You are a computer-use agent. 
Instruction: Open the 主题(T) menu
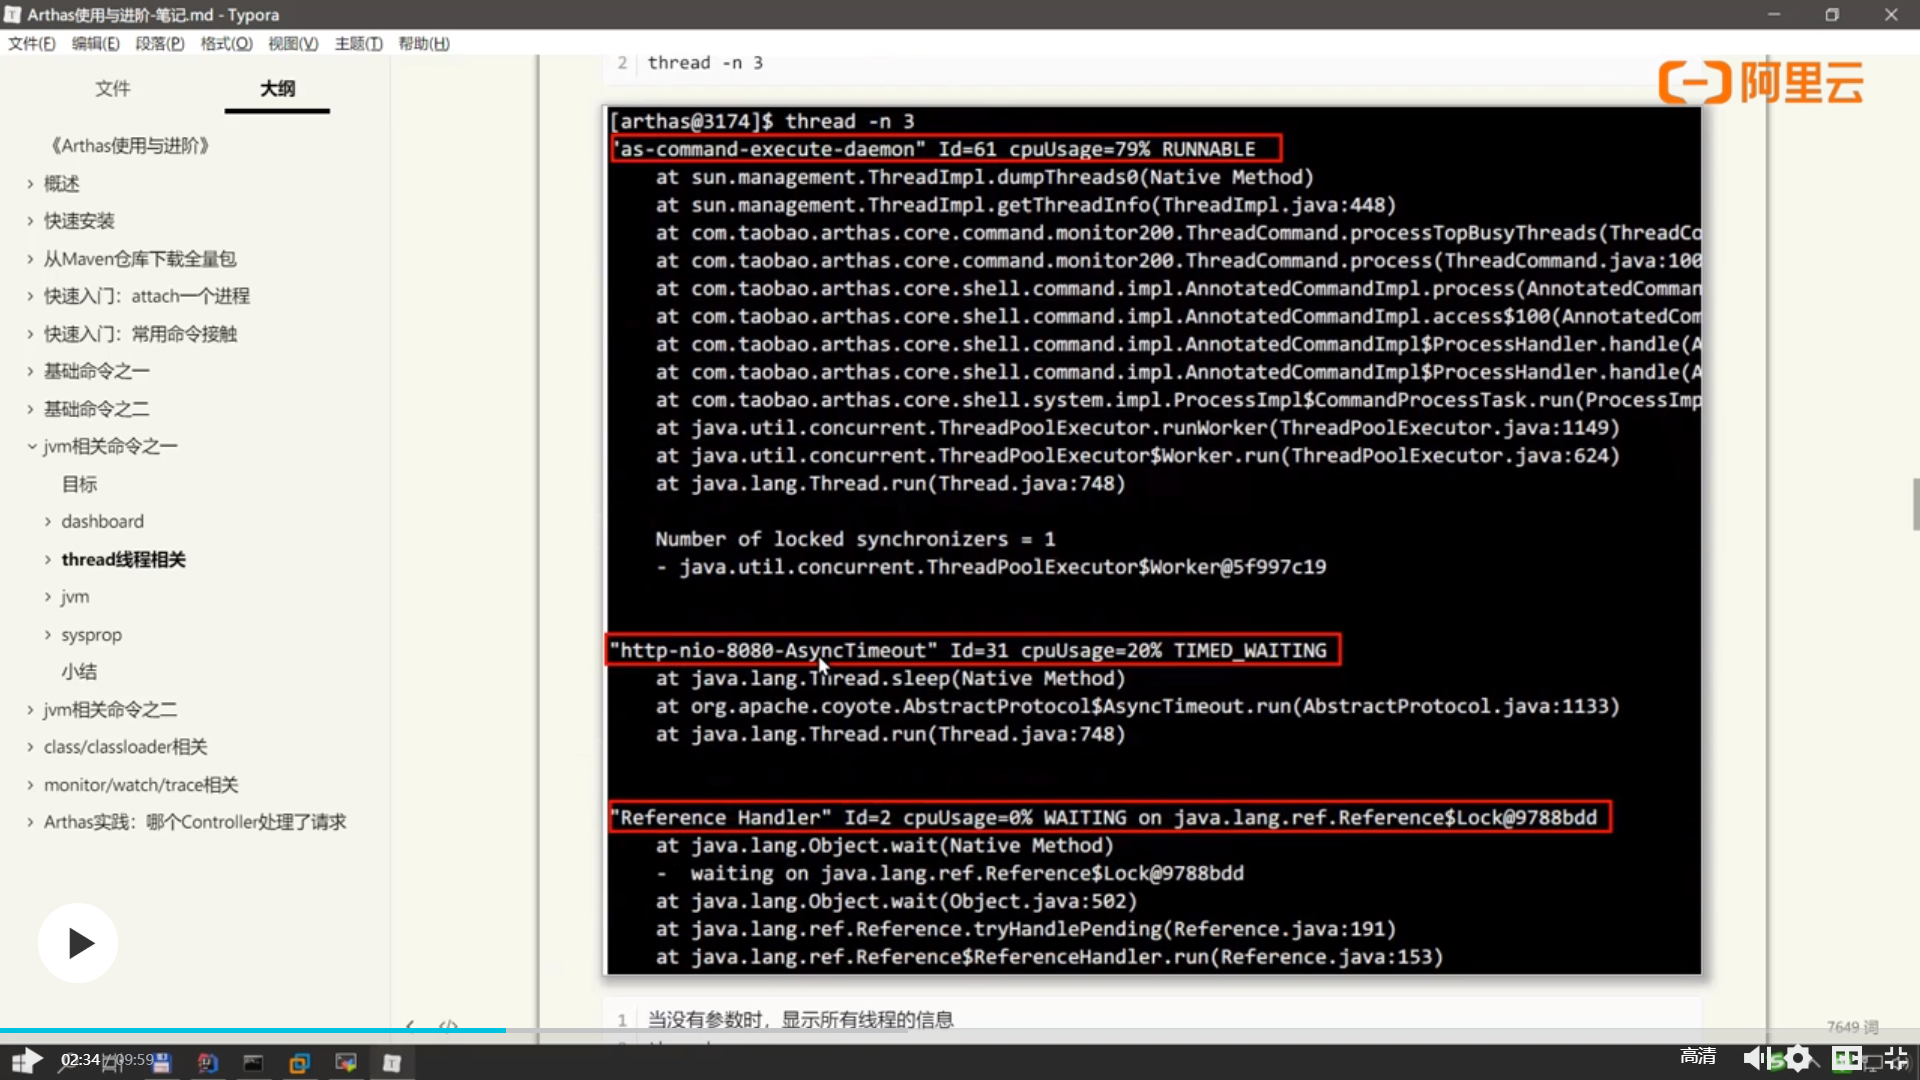(x=358, y=43)
